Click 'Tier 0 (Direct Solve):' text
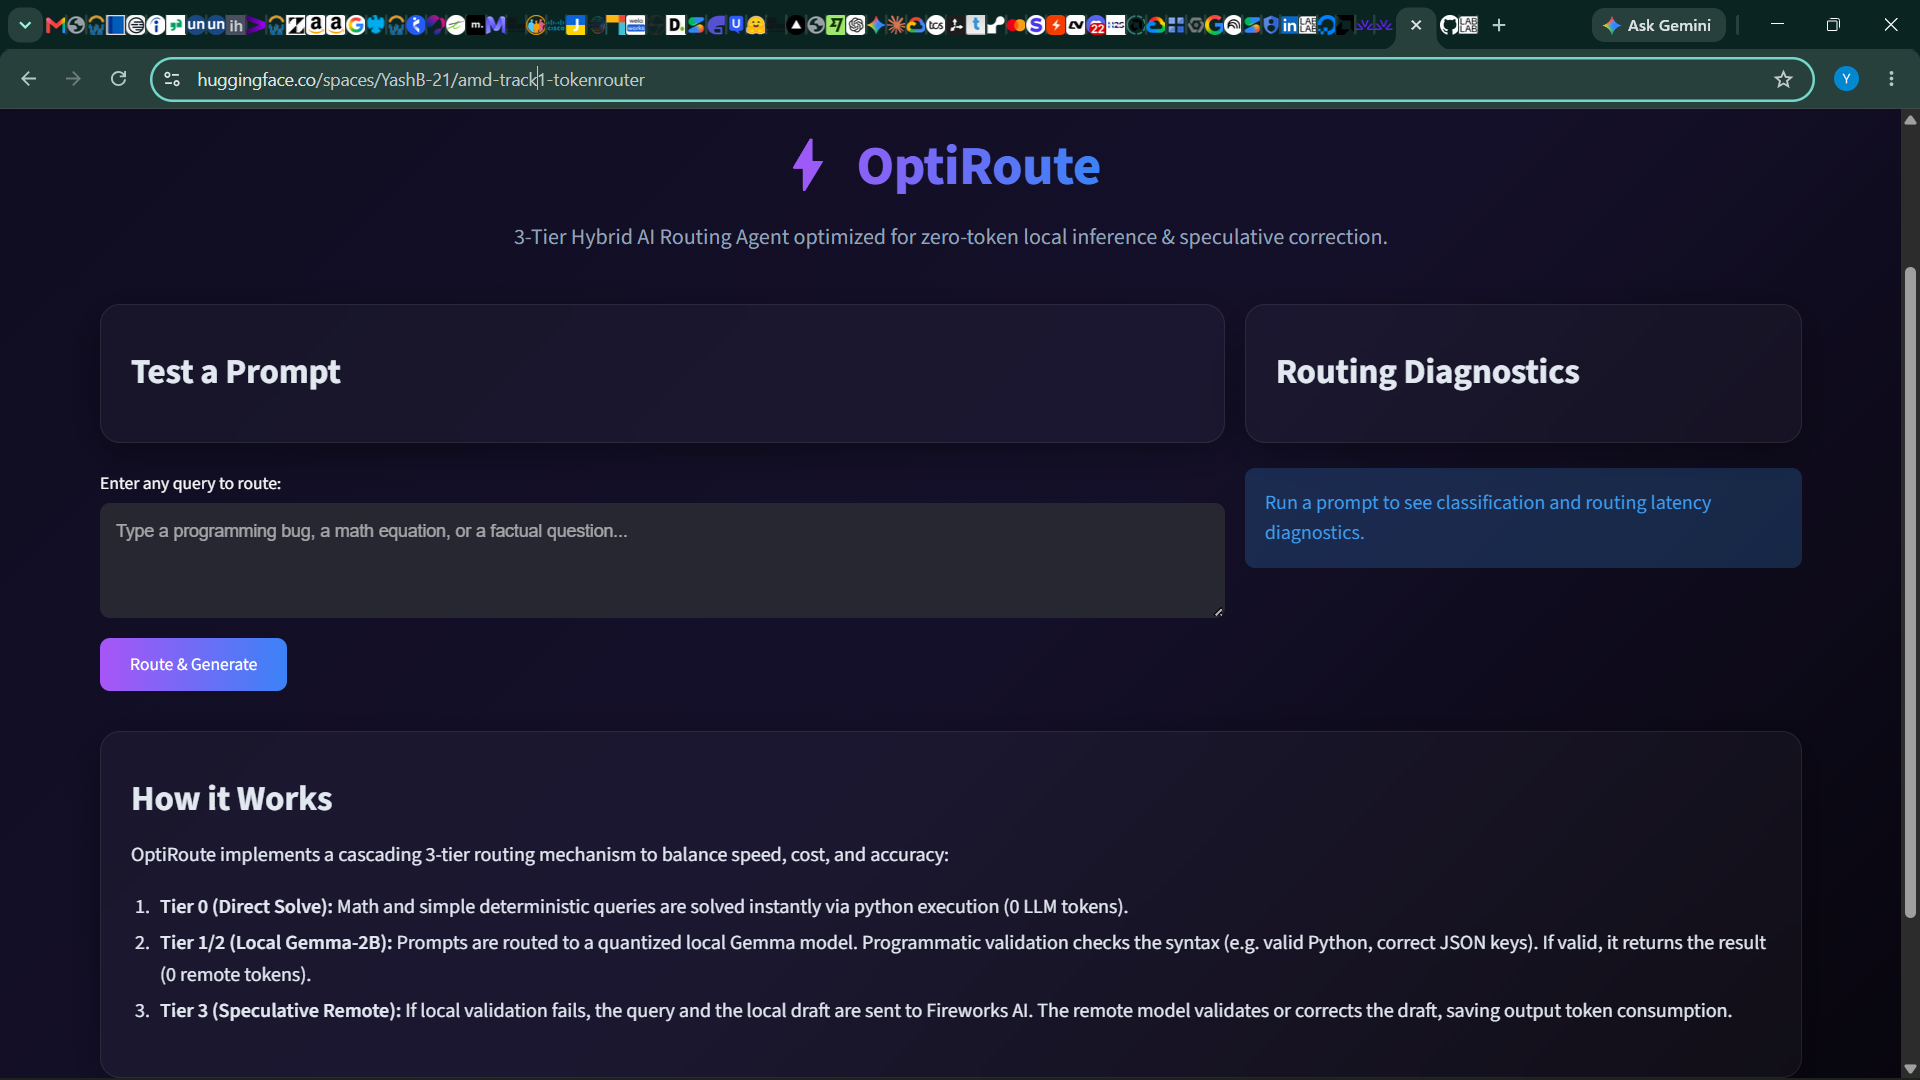The height and width of the screenshot is (1080, 1920). click(x=246, y=906)
